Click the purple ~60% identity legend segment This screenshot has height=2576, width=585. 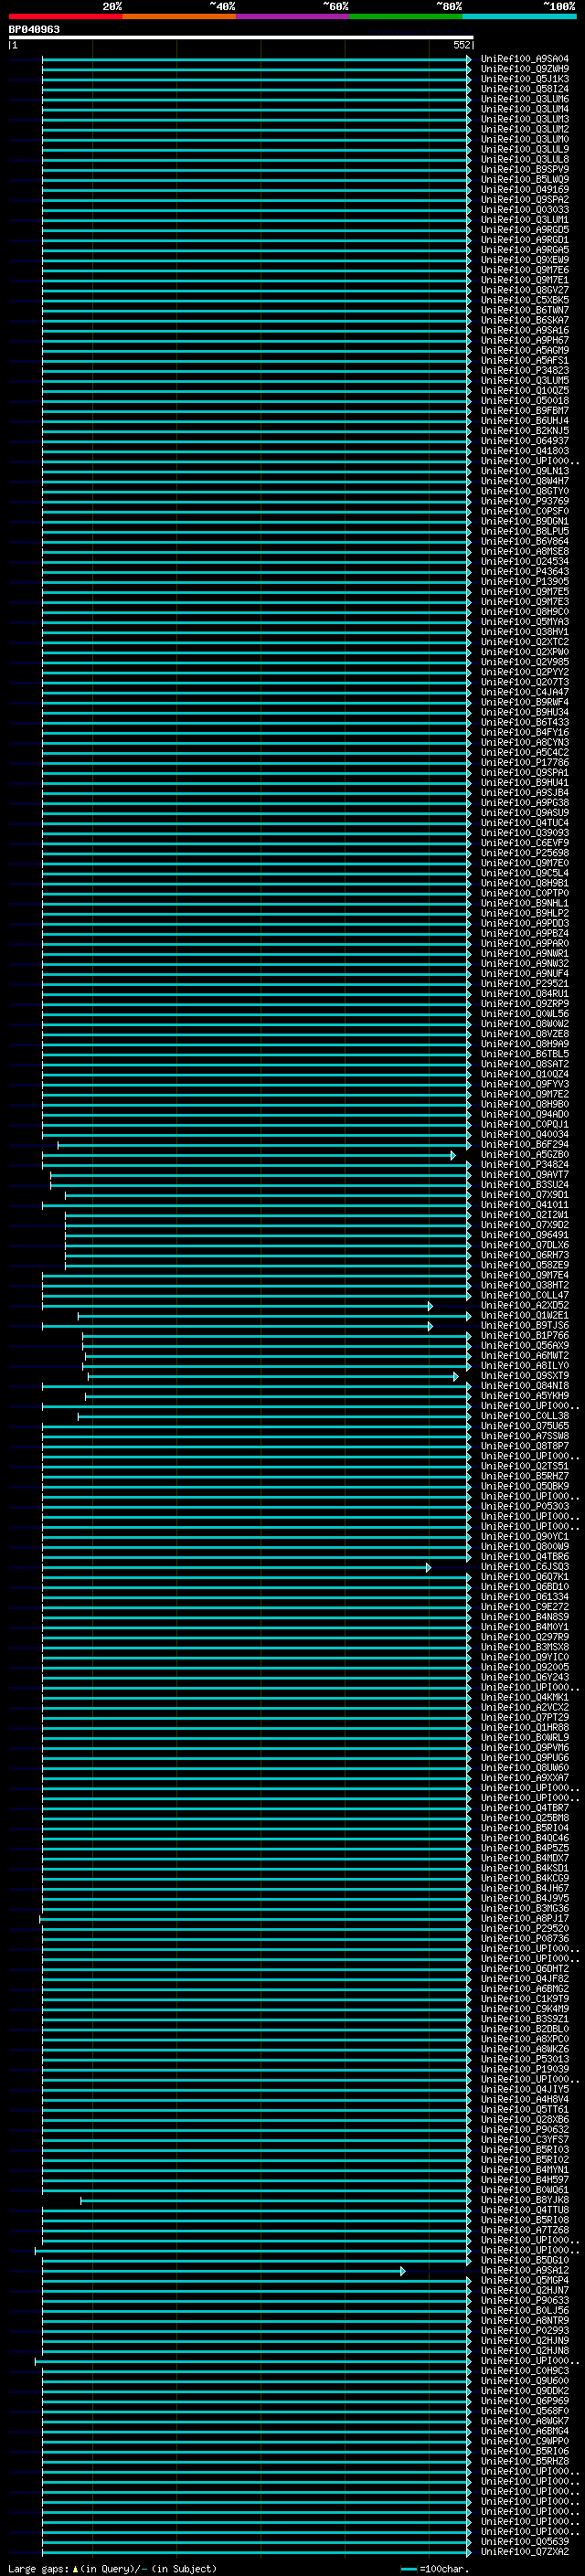293,16
